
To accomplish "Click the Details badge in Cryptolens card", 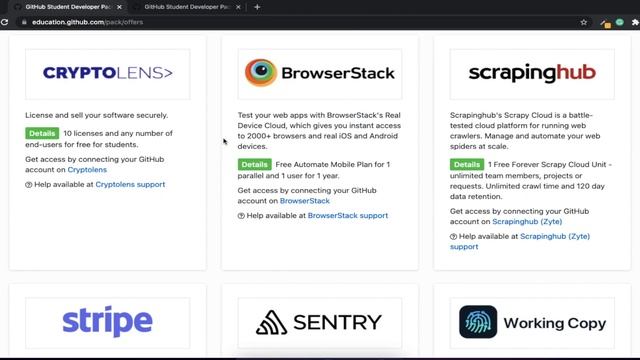I will [42, 133].
